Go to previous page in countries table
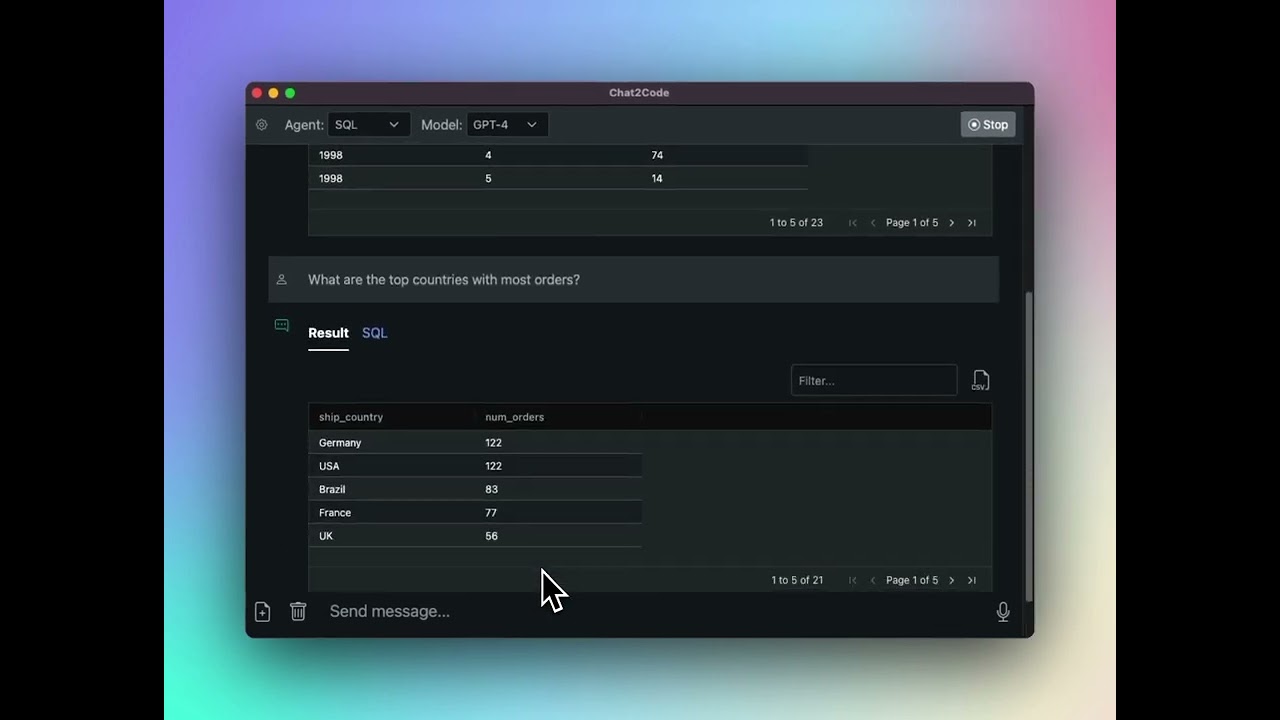Viewport: 1280px width, 720px height. [x=873, y=580]
